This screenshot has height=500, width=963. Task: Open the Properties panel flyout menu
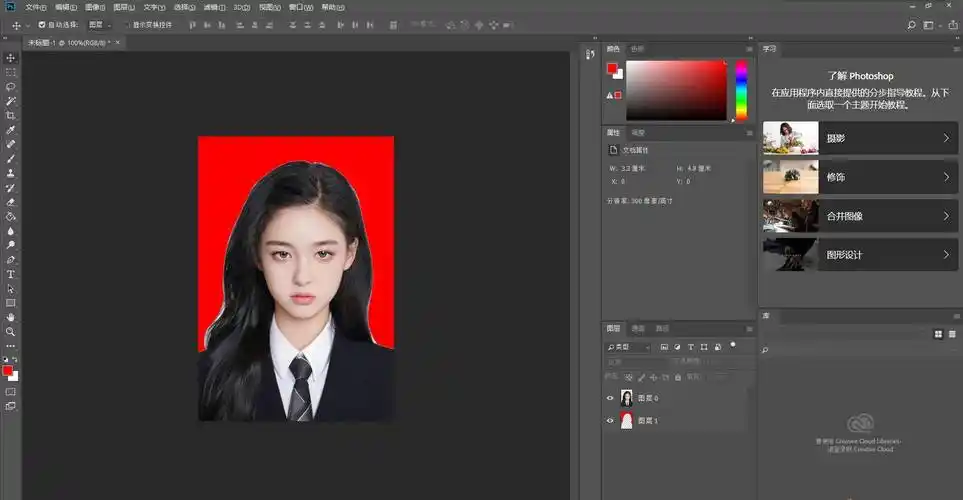[x=749, y=133]
